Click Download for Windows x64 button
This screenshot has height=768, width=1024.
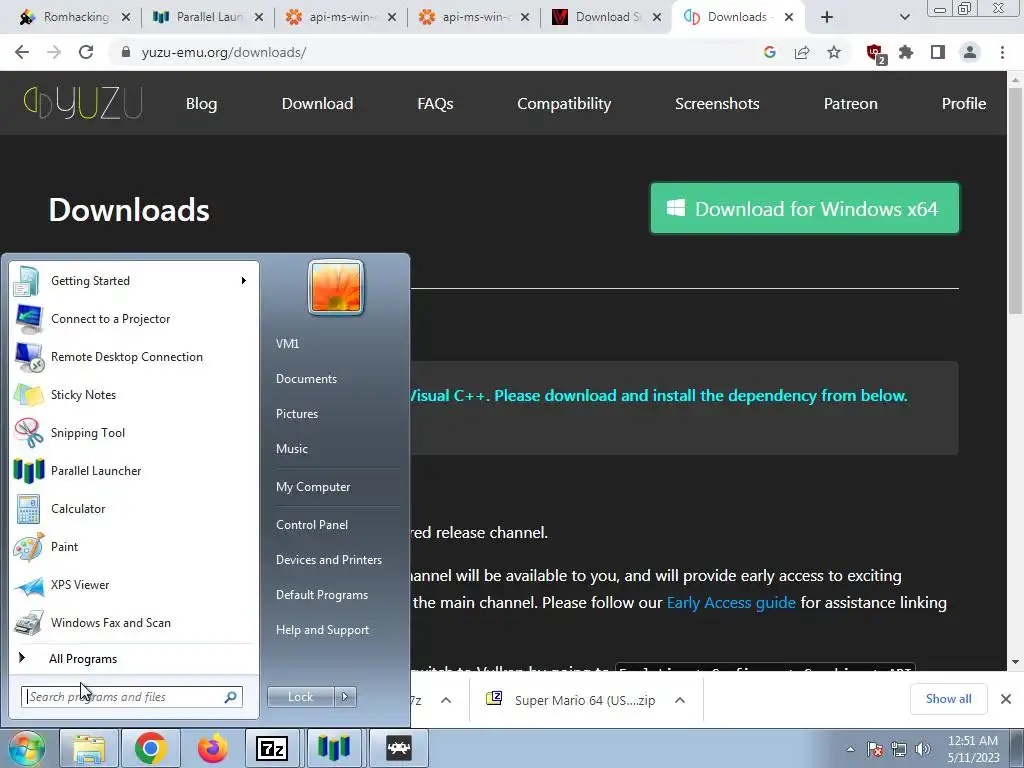(805, 208)
